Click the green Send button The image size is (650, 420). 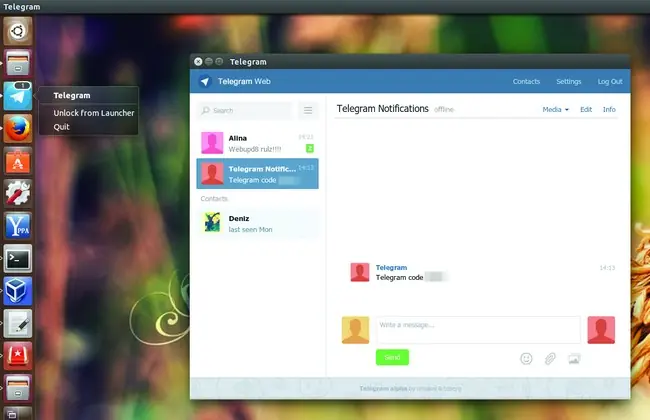click(x=392, y=357)
